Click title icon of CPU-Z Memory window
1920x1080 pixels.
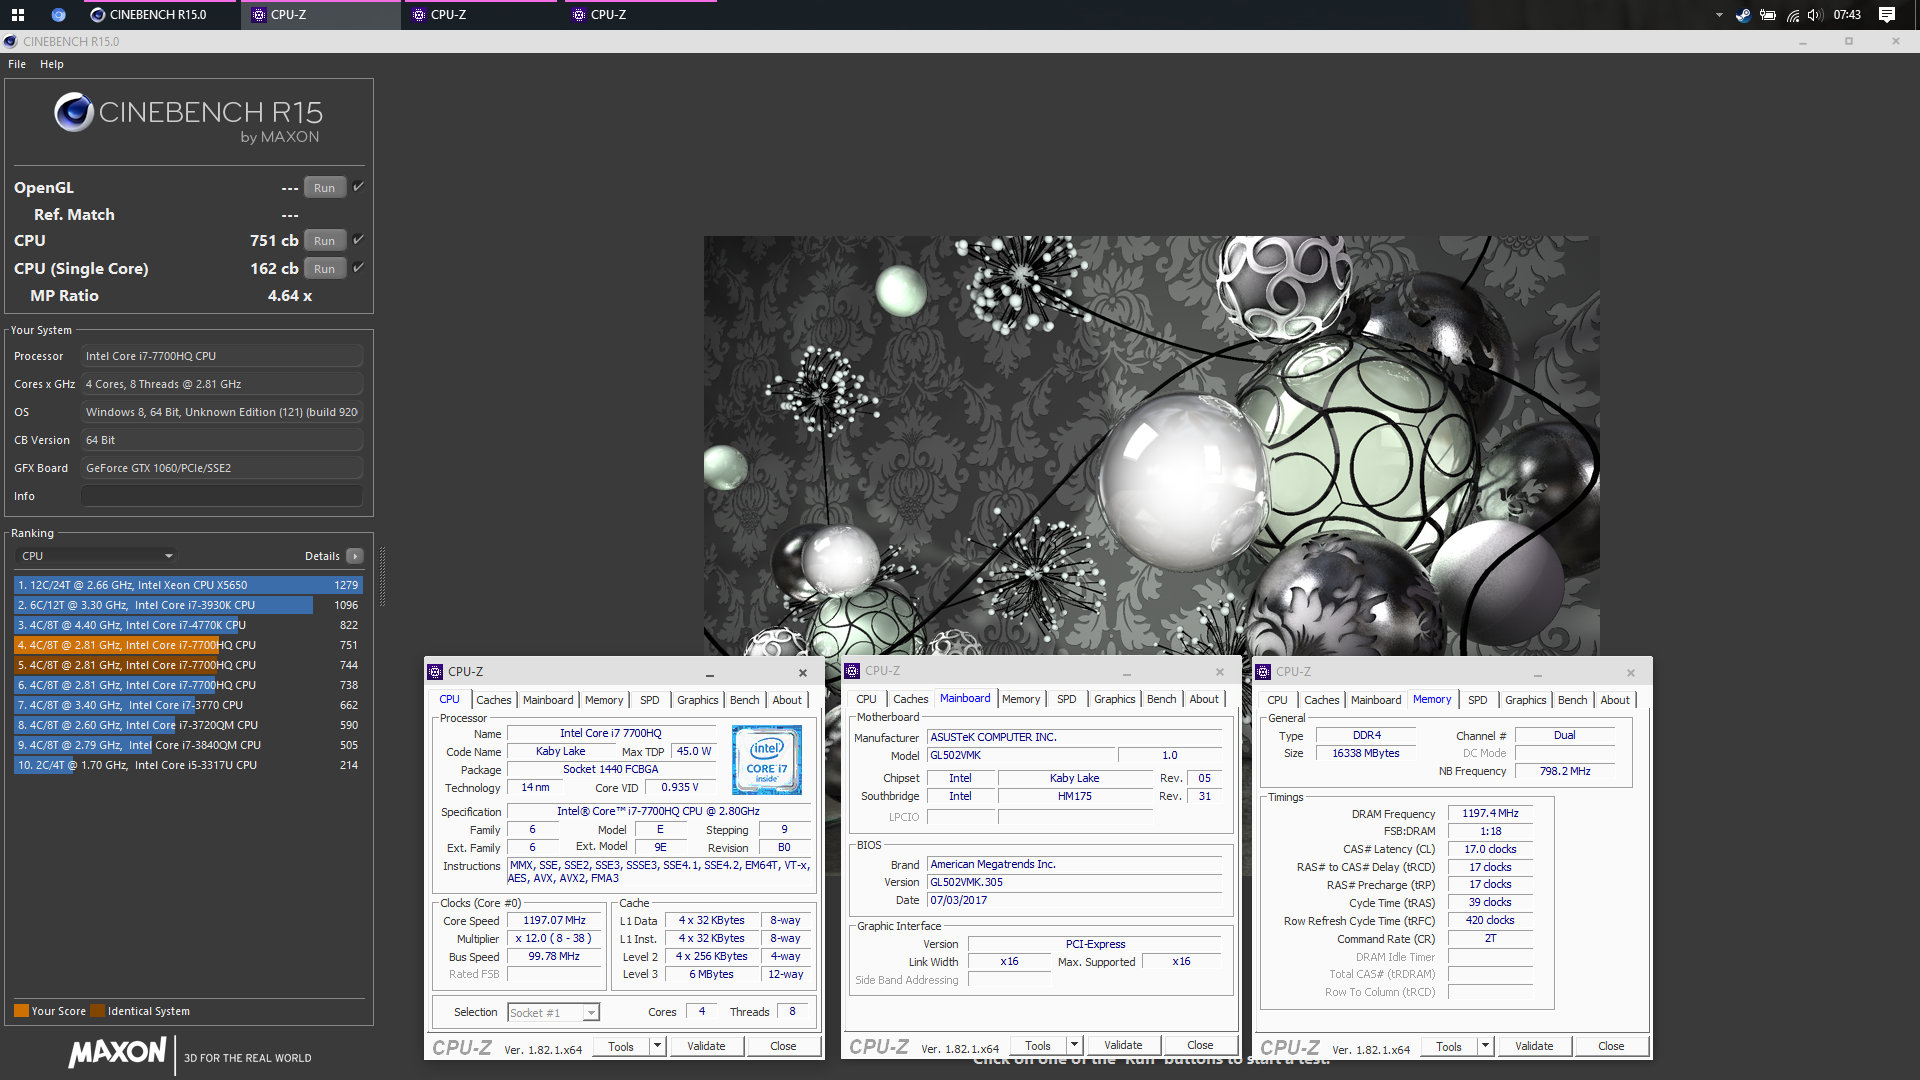tap(1263, 672)
